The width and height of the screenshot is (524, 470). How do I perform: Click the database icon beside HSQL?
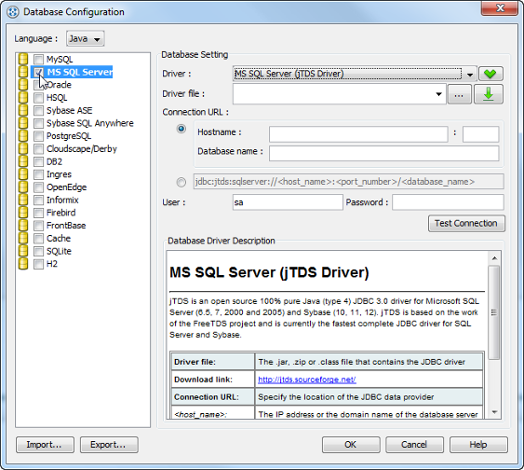(x=23, y=98)
